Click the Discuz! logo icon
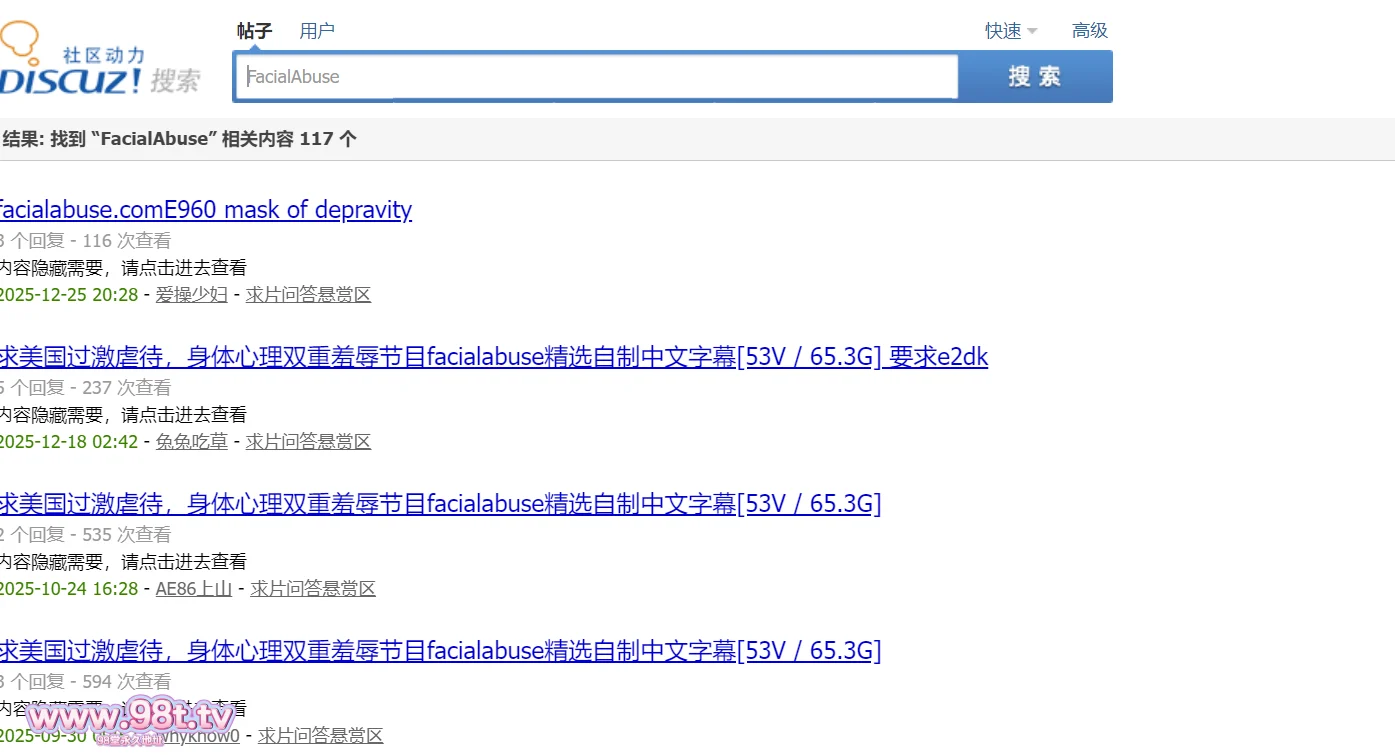The height and width of the screenshot is (755, 1395). [98, 62]
